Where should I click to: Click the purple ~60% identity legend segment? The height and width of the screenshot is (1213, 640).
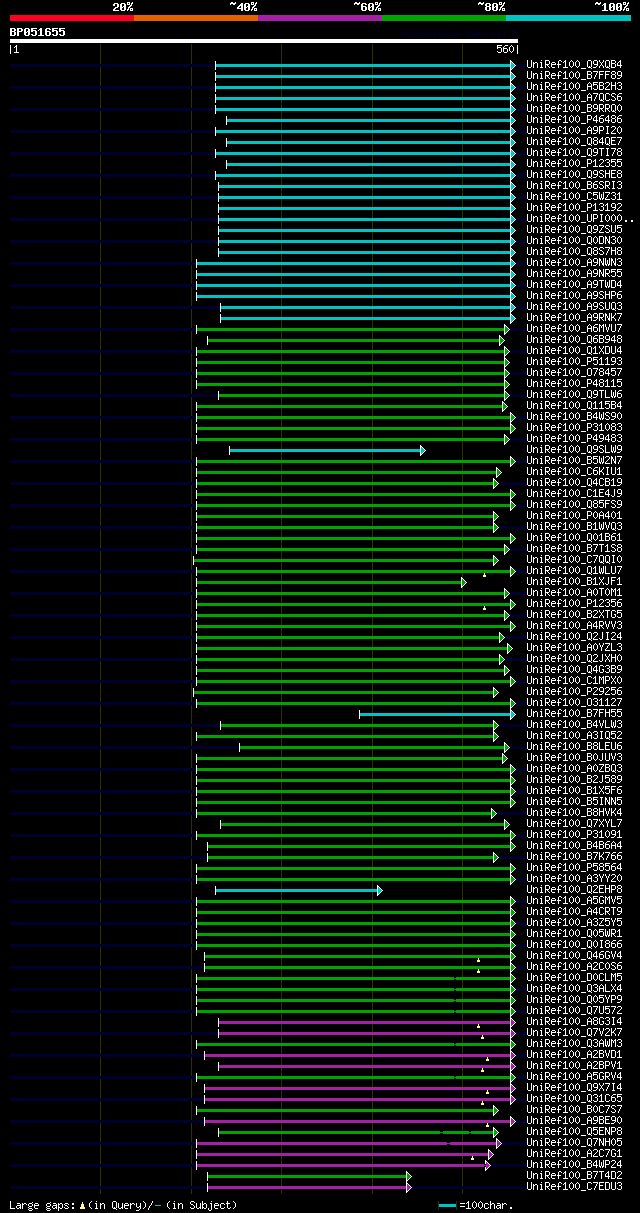pos(320,18)
